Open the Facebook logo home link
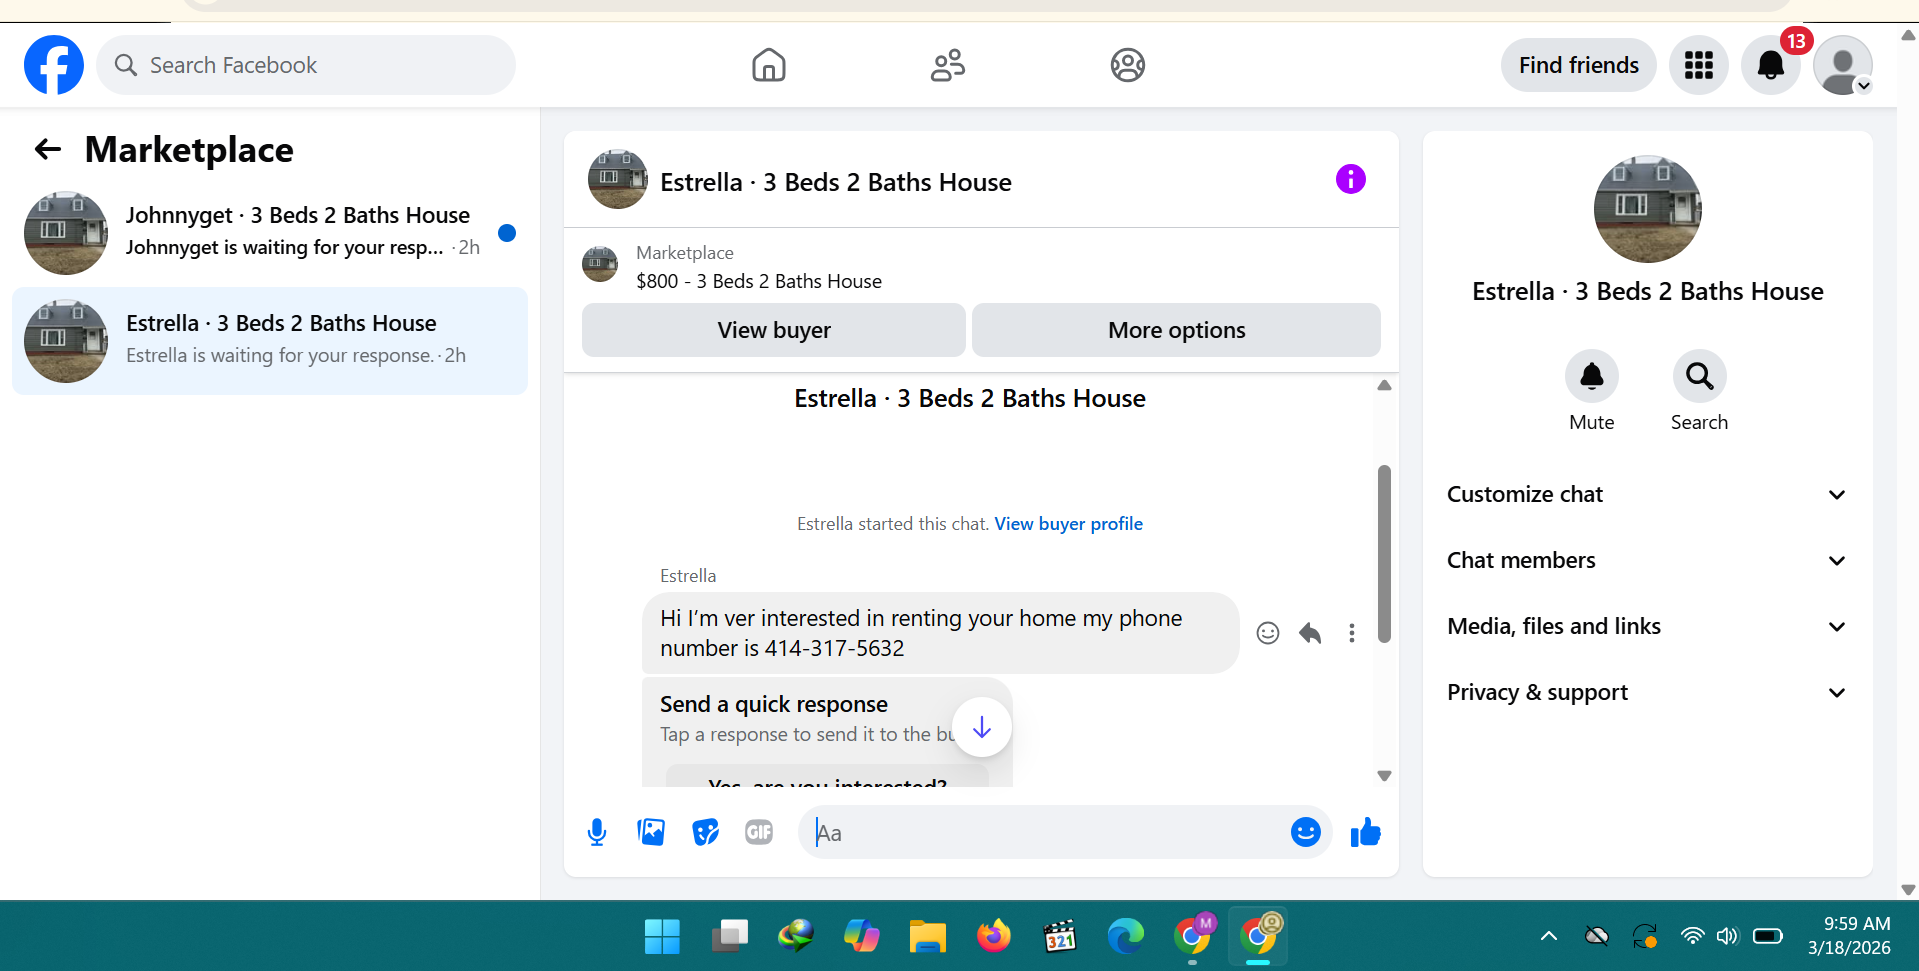The width and height of the screenshot is (1919, 971). click(x=54, y=65)
